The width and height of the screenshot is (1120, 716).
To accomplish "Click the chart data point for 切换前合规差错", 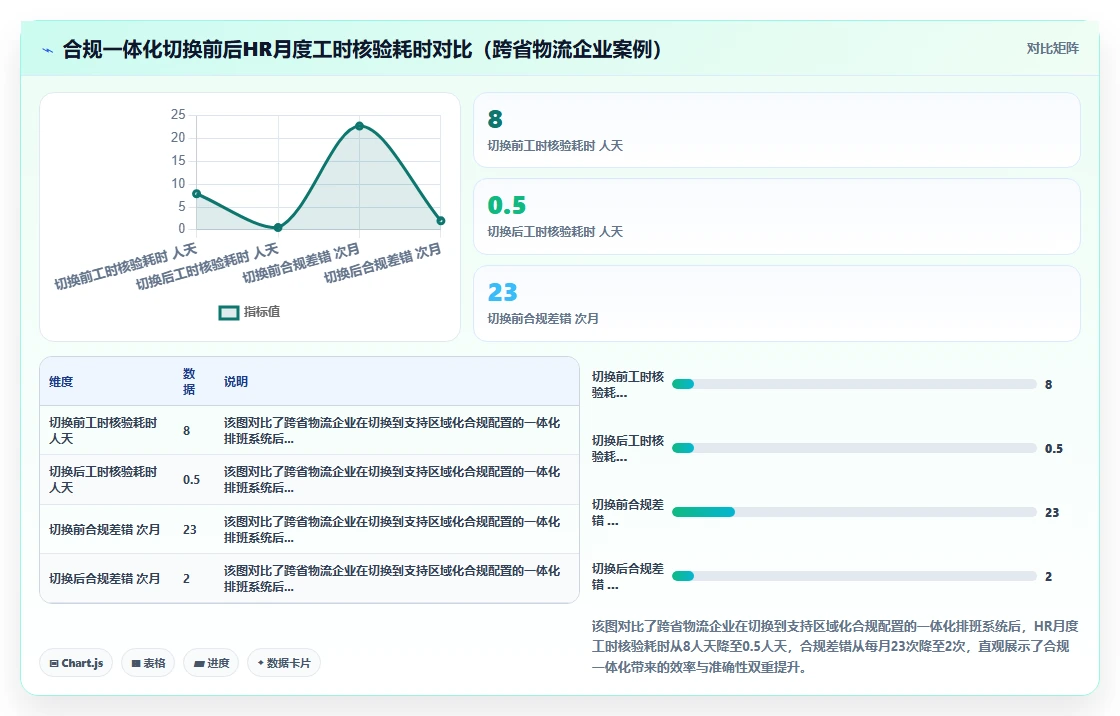I will [359, 126].
